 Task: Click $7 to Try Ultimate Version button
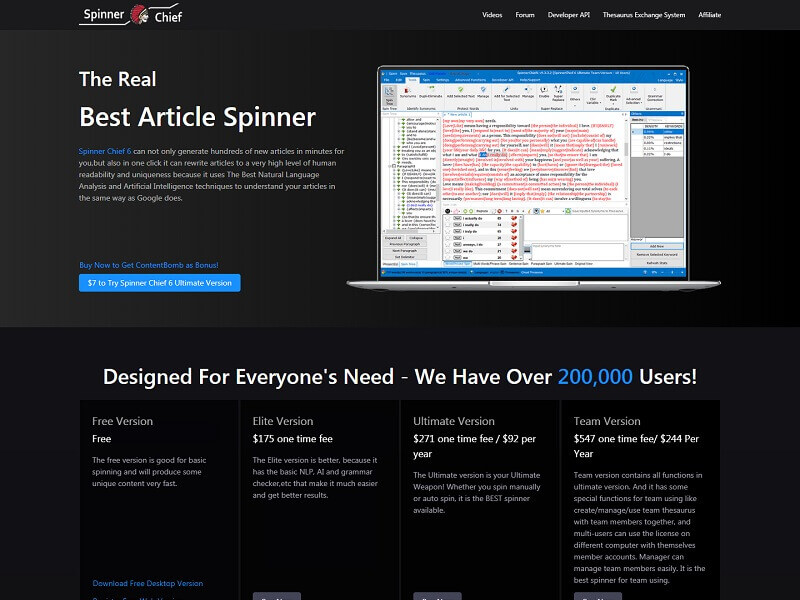160,283
